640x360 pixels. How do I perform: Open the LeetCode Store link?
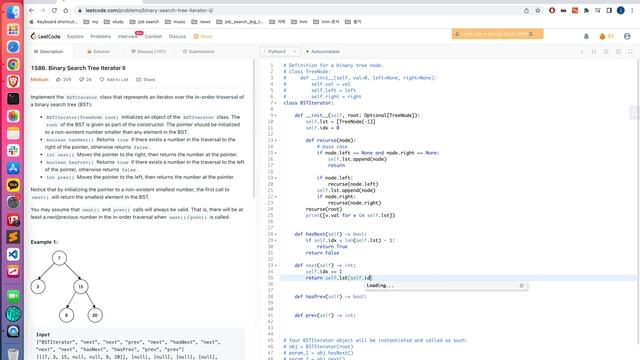(x=203, y=36)
